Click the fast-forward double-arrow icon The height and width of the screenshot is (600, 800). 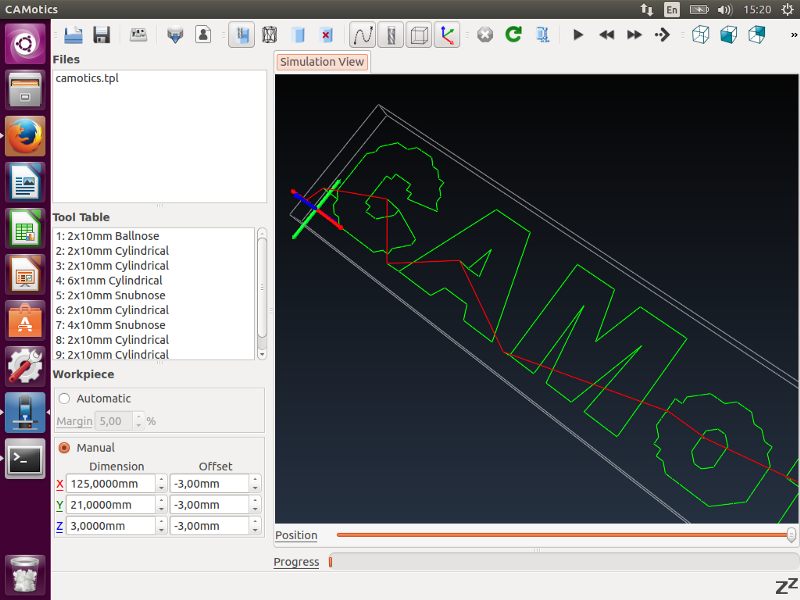click(634, 35)
